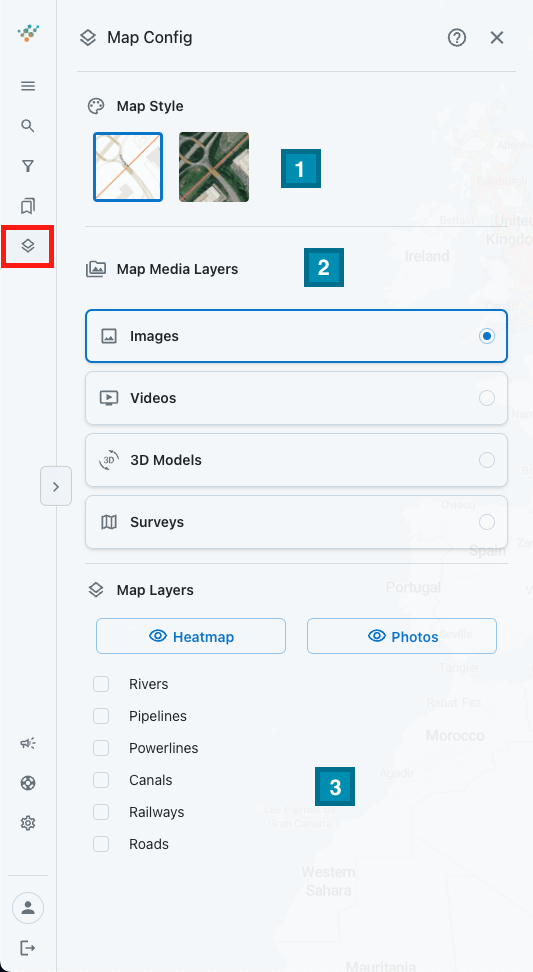Select the satellite map style thumbnail
This screenshot has height=972, width=533.
click(214, 167)
